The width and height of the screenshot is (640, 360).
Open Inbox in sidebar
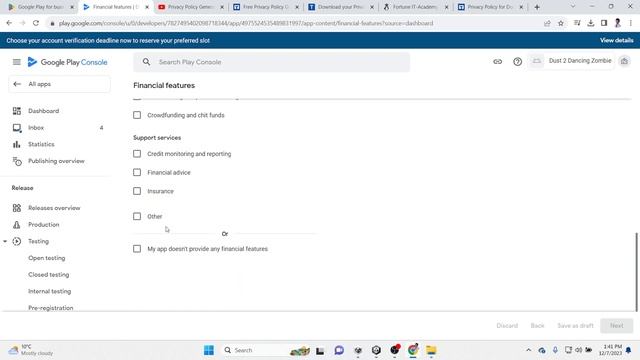pos(36,128)
